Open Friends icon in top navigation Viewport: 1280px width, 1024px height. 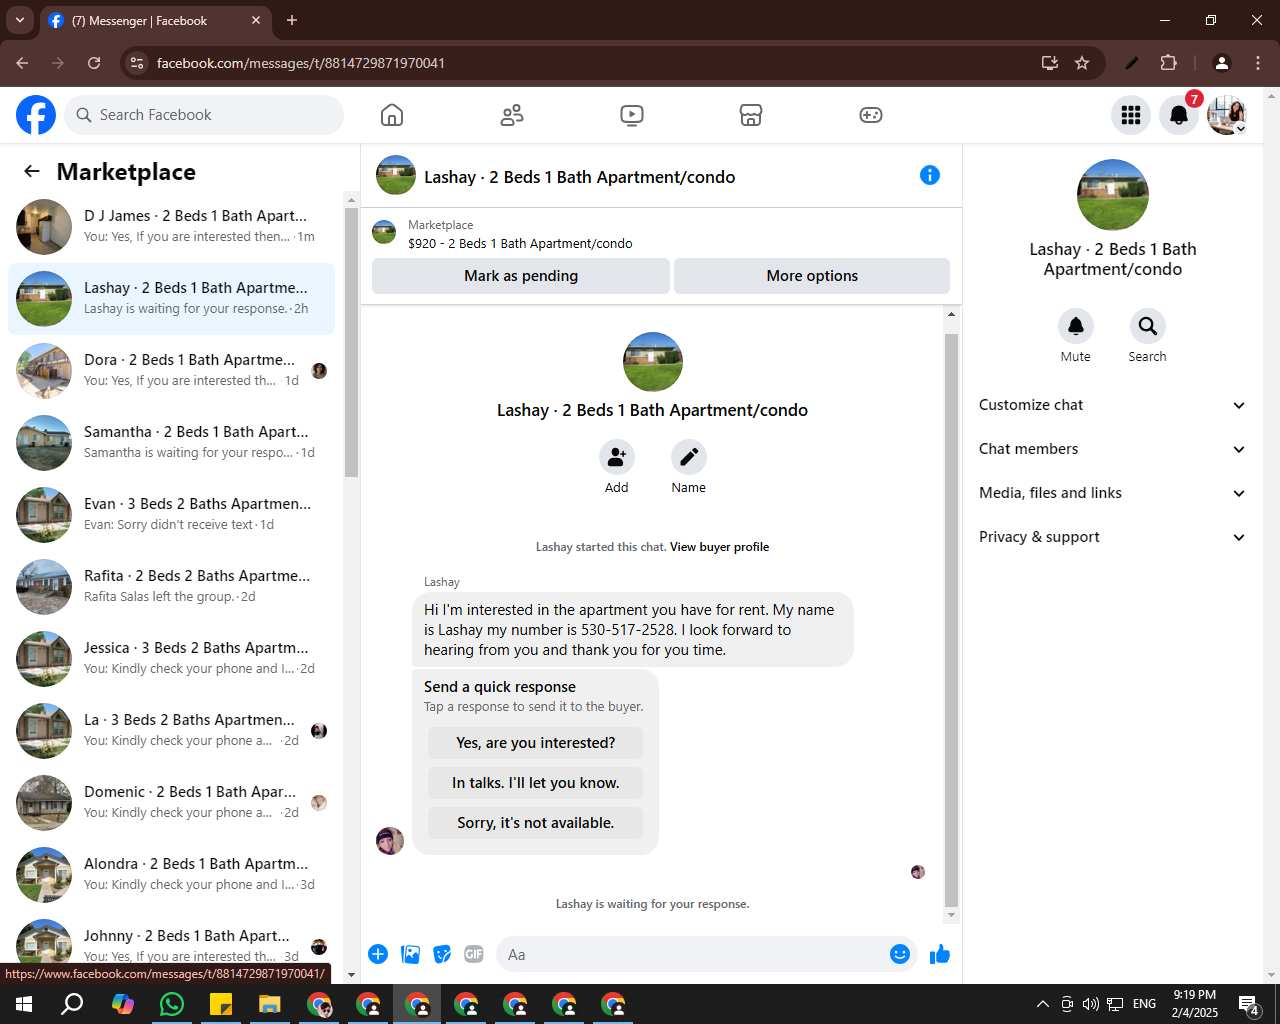click(512, 115)
